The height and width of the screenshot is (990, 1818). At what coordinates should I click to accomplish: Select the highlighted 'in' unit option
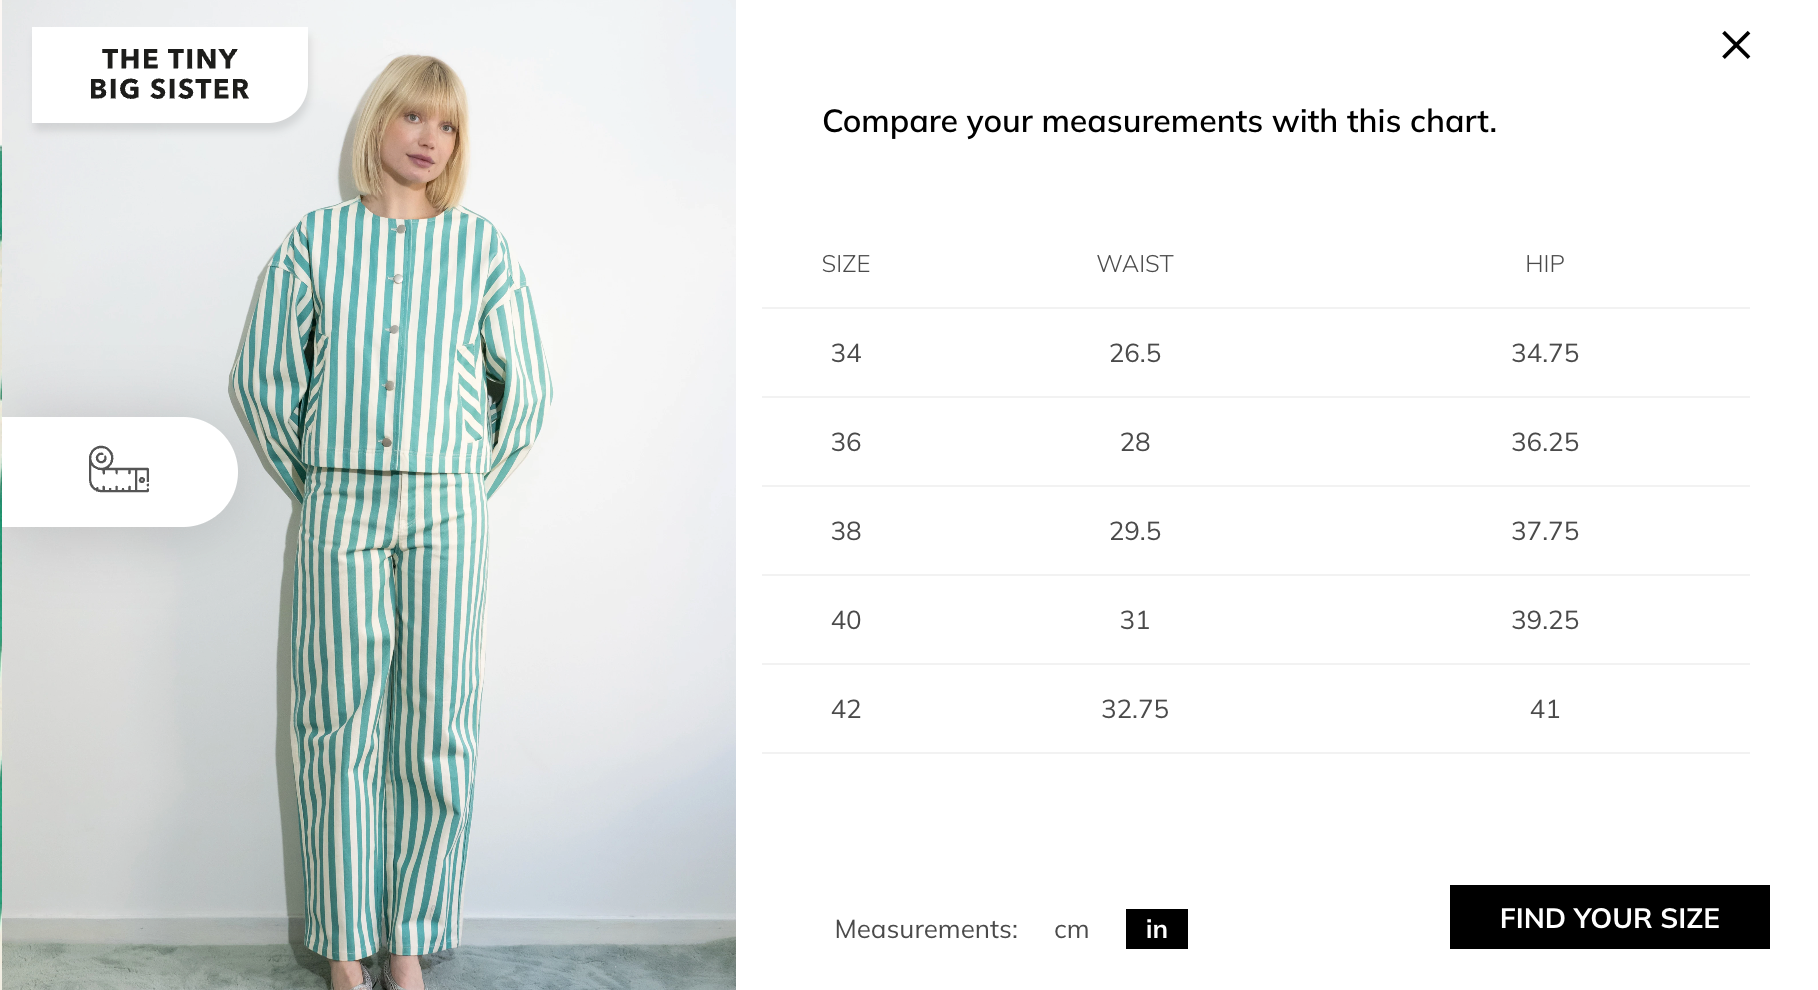pos(1155,929)
